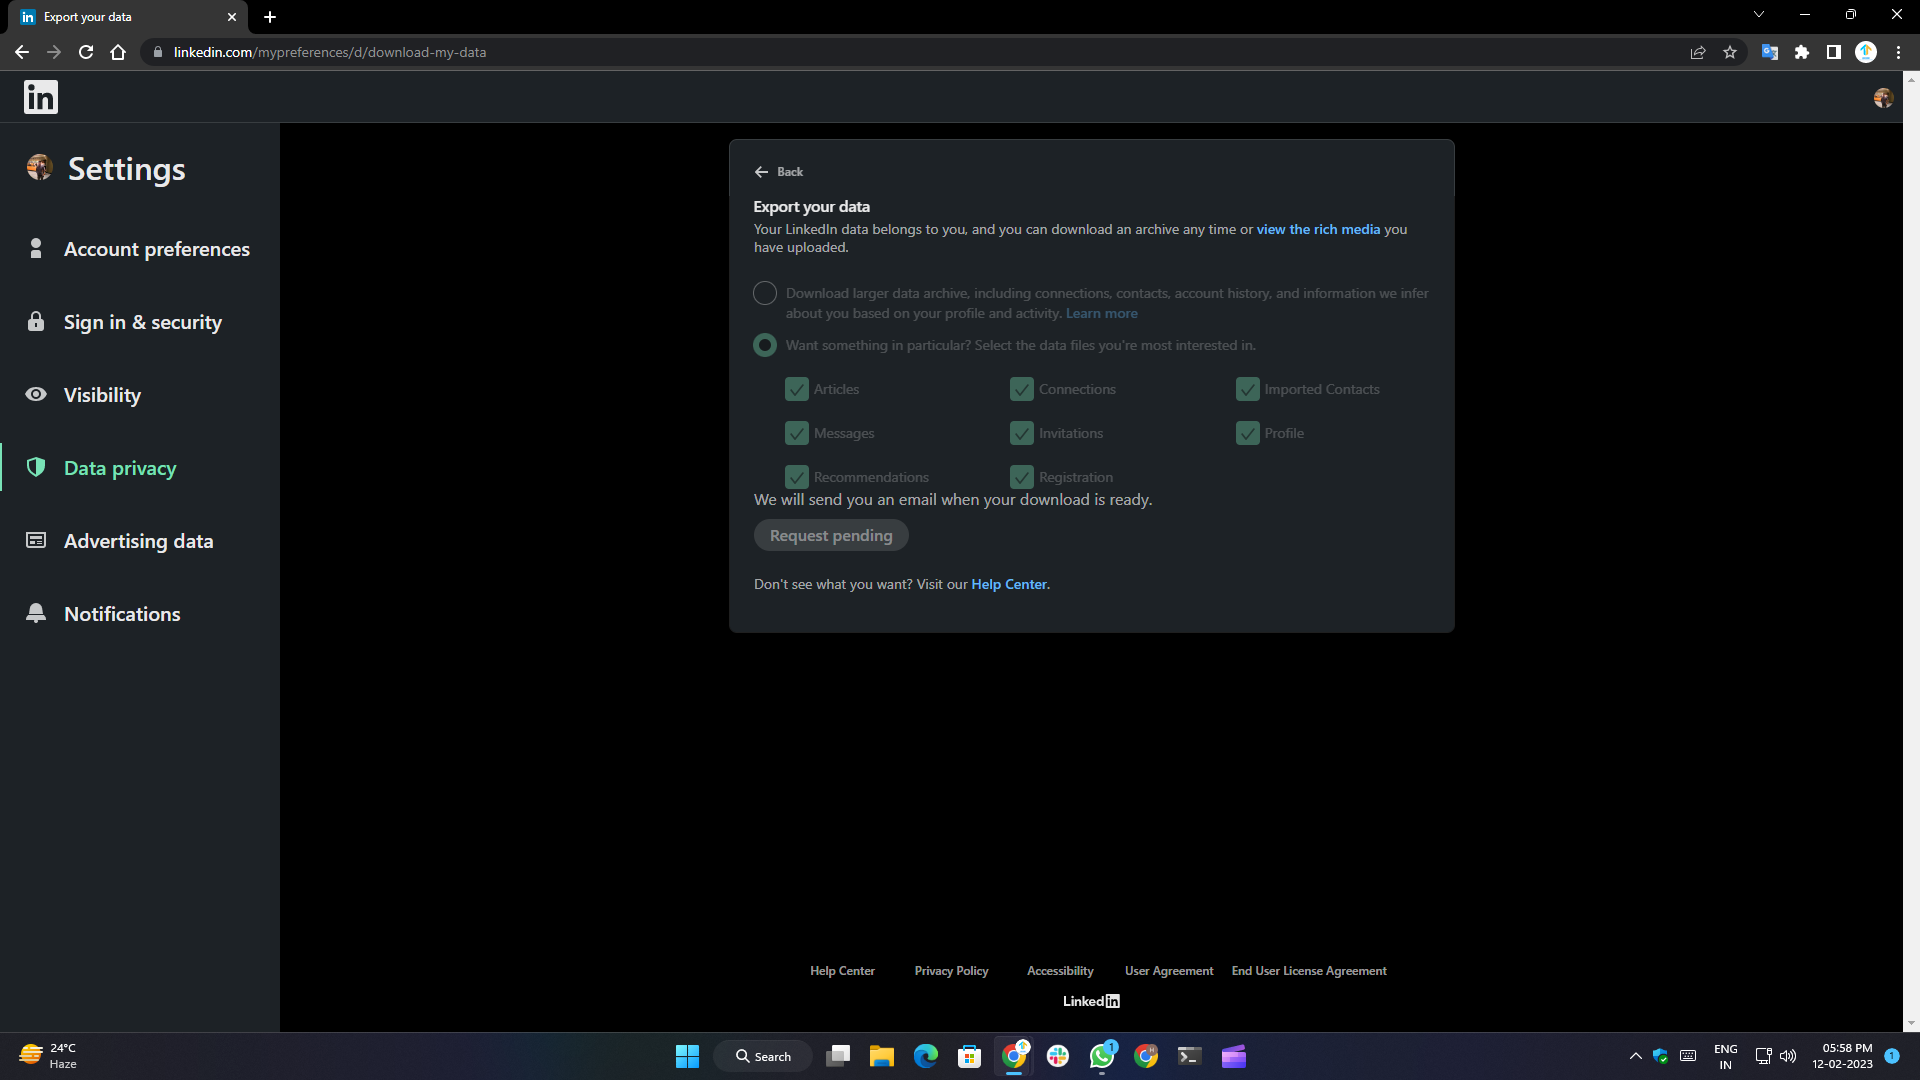Open Chrome's three-dot menu
This screenshot has width=1920, height=1080.
tap(1898, 52)
